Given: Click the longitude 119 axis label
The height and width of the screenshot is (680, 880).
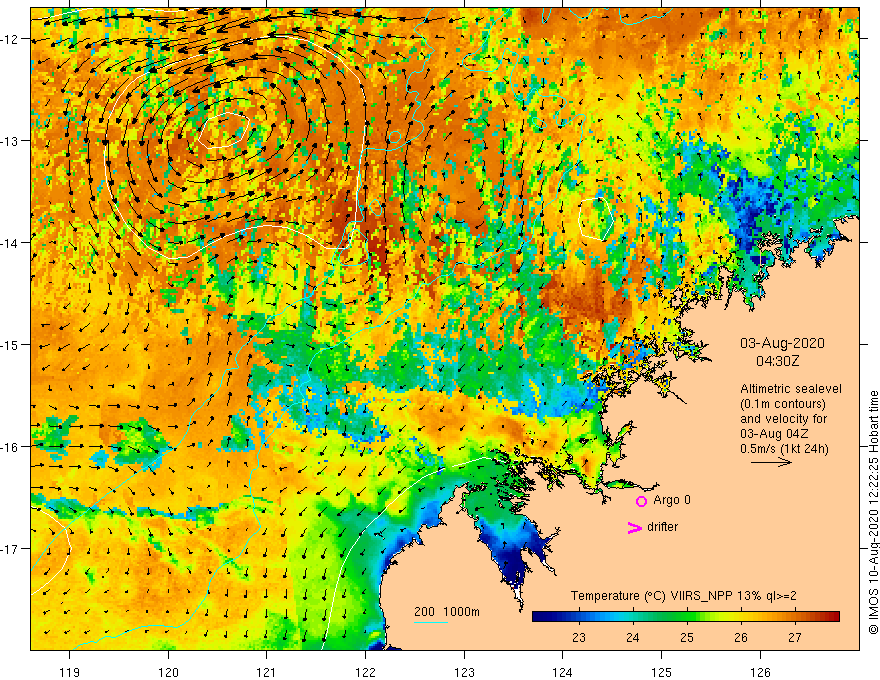Looking at the screenshot, I should 70,672.
